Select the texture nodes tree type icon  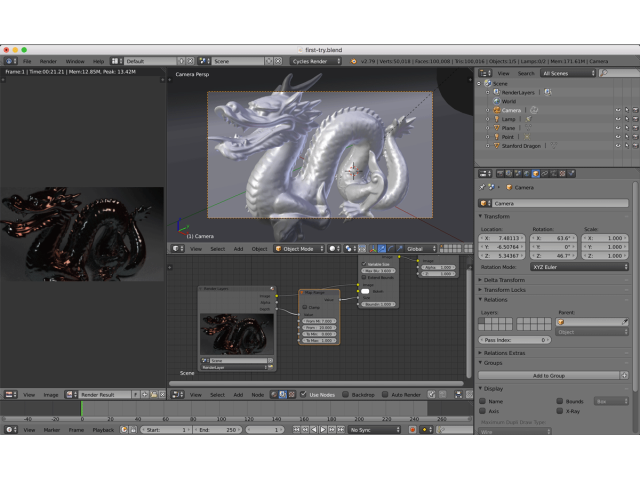click(x=292, y=395)
